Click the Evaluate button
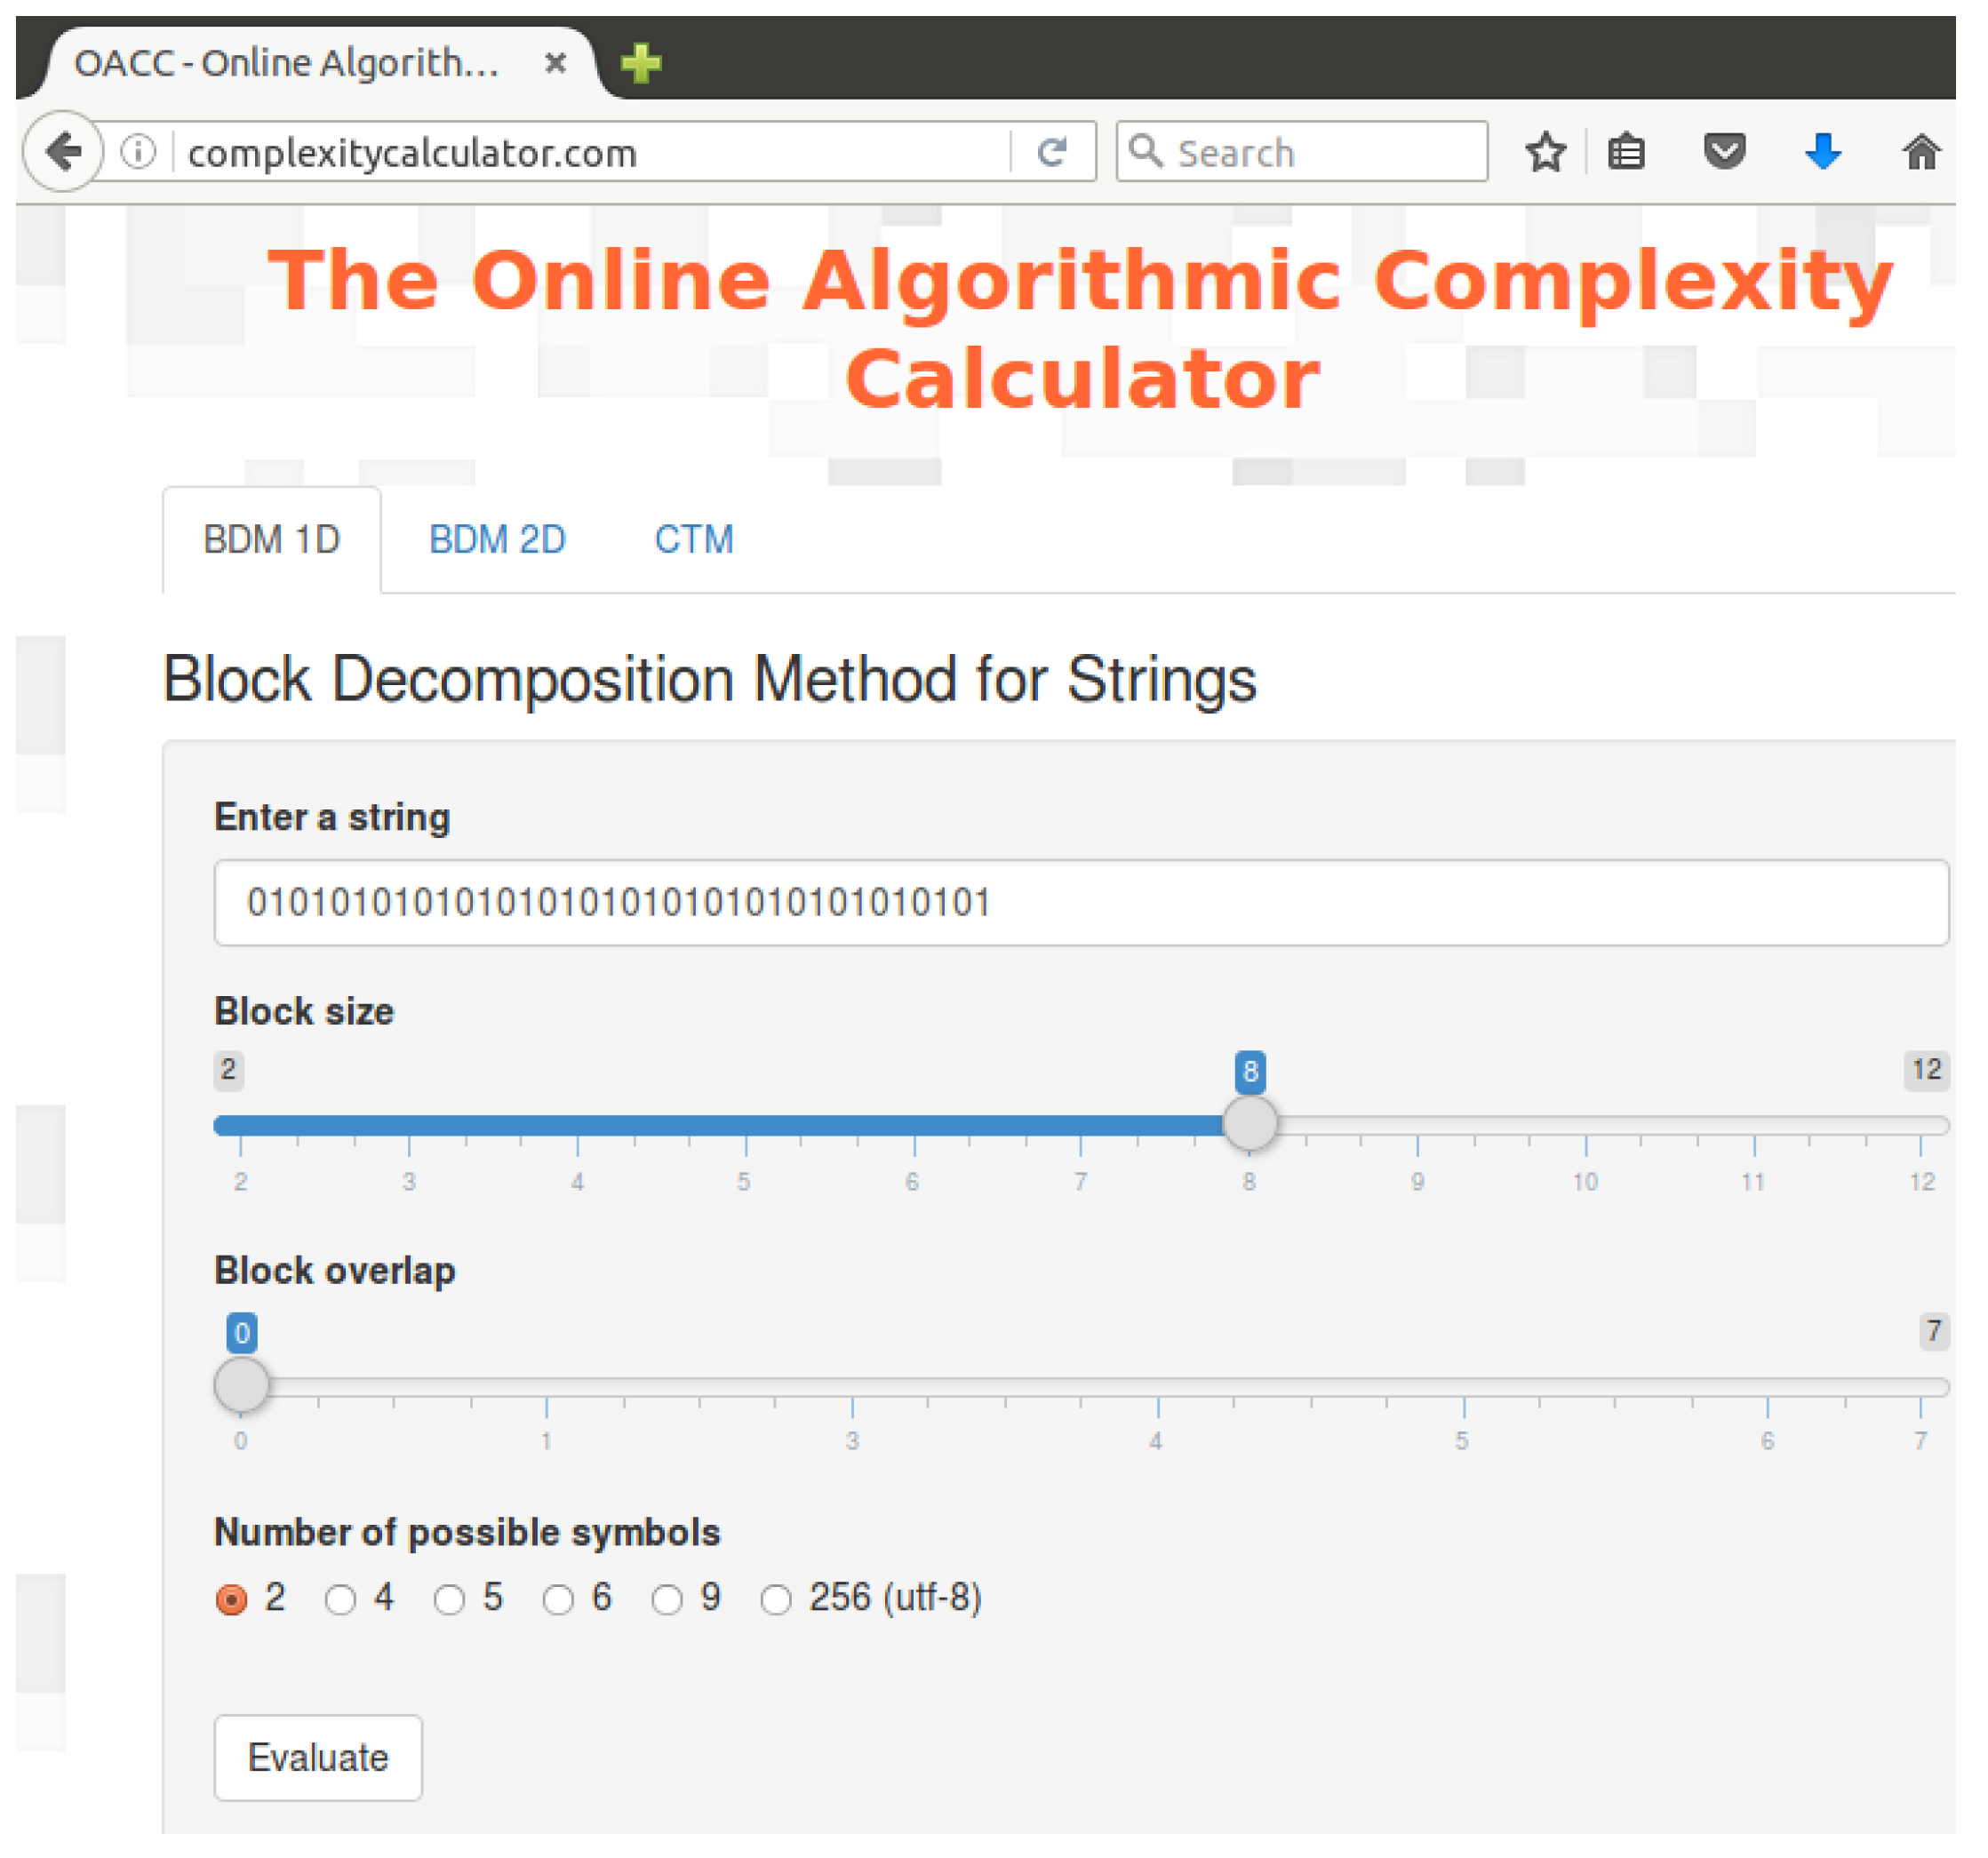This screenshot has height=1858, width=1988. tap(318, 1758)
